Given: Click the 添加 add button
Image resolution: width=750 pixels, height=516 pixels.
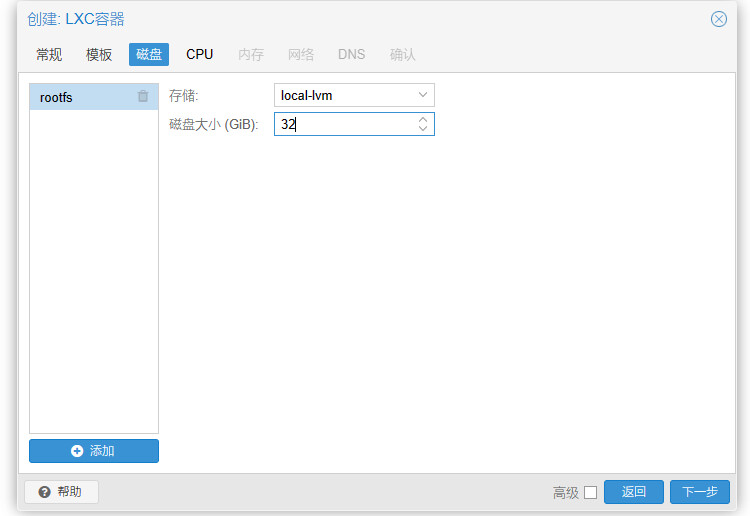Looking at the screenshot, I should [x=94, y=451].
